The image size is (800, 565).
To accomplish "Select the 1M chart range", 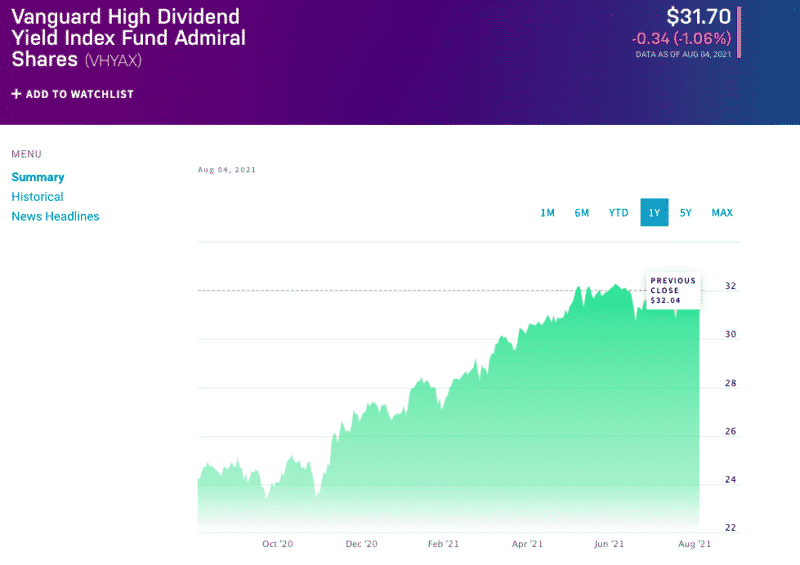I will pos(547,213).
